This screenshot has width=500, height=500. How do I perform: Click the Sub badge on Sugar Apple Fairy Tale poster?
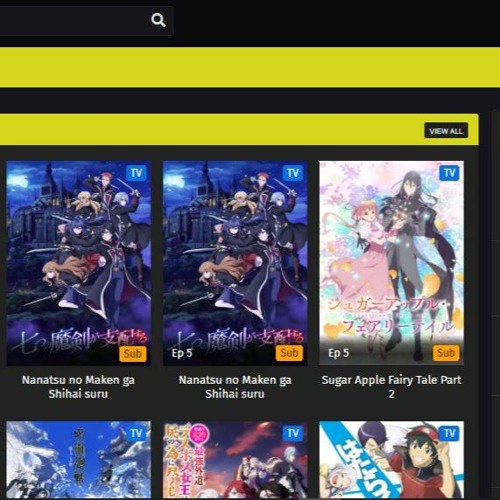[x=446, y=353]
